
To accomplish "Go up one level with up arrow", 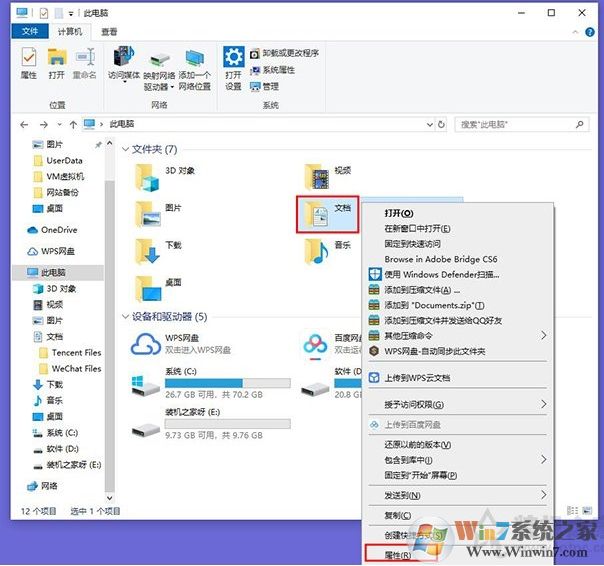I will click(73, 124).
